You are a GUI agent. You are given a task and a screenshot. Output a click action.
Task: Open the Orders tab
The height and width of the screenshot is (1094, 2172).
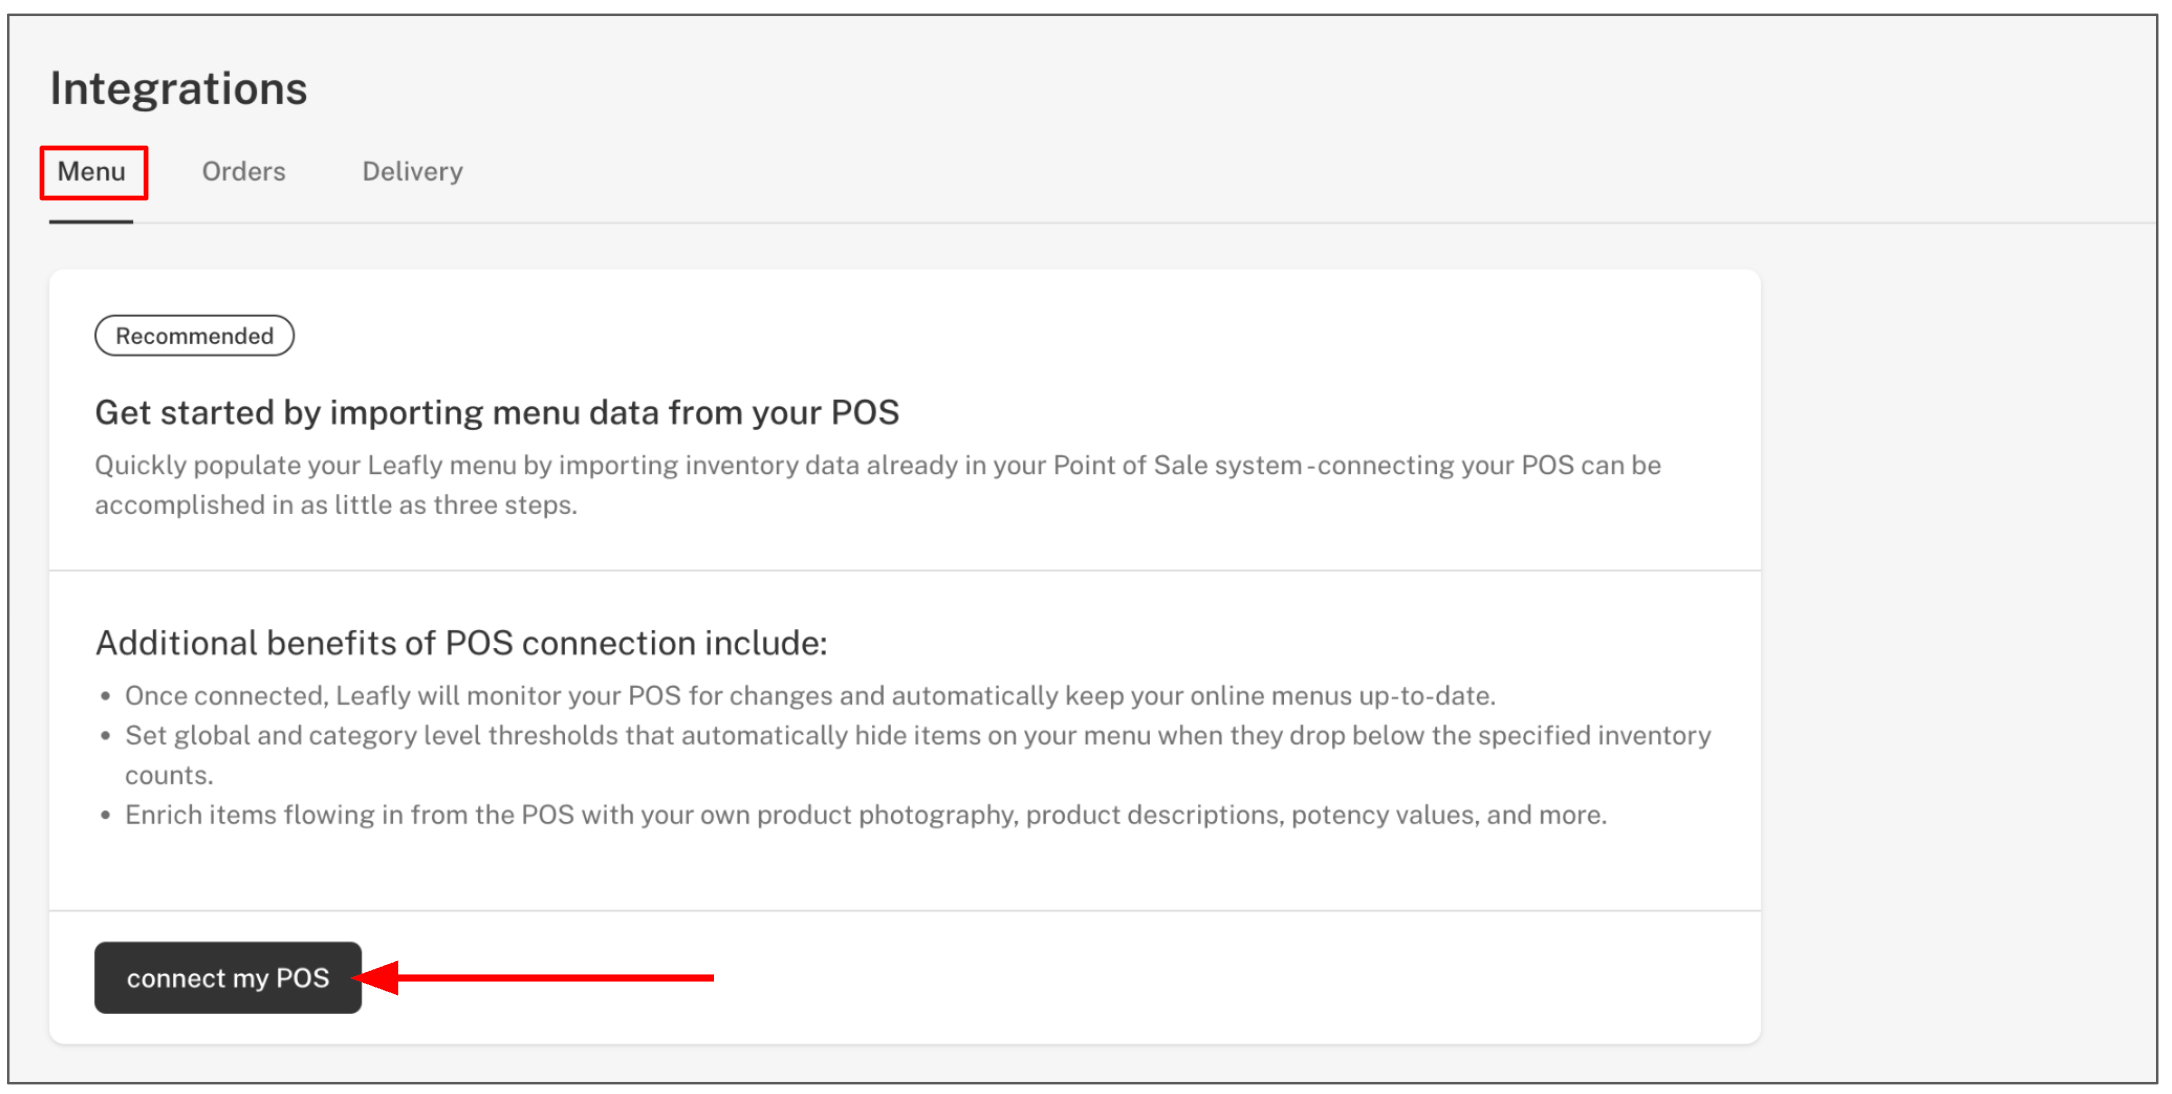pyautogui.click(x=243, y=172)
